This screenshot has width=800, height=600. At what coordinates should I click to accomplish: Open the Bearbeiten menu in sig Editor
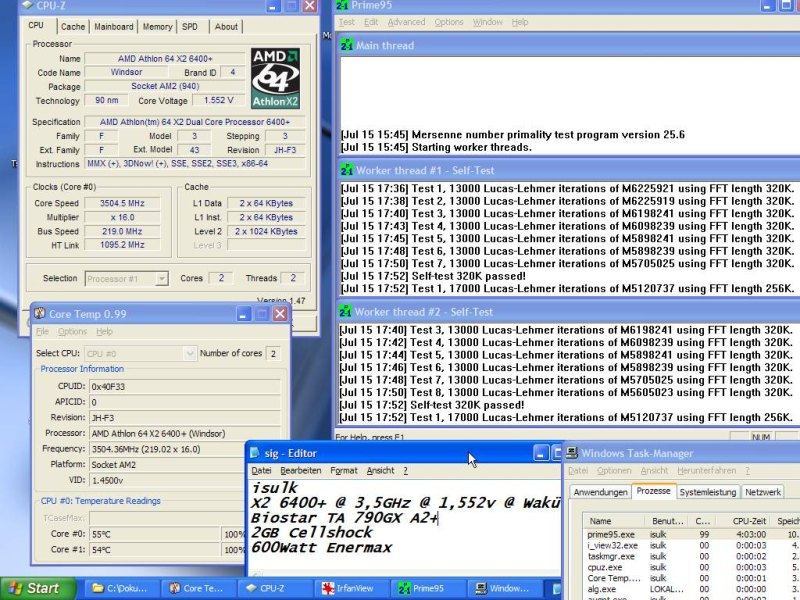pos(301,470)
